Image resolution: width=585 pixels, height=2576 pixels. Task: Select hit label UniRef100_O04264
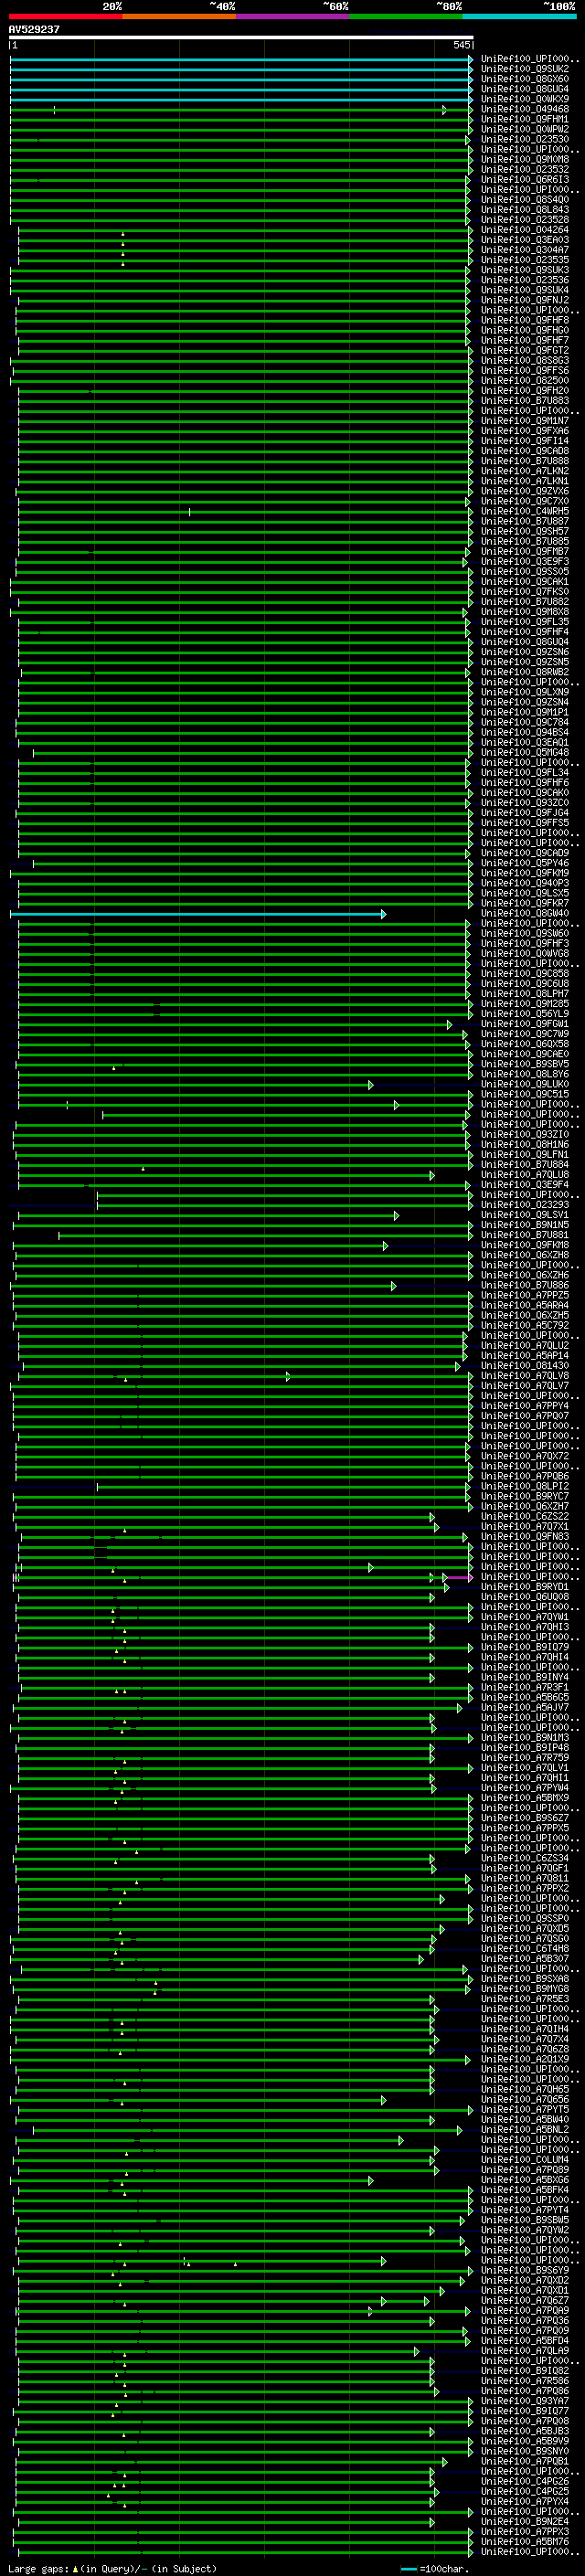pos(525,230)
